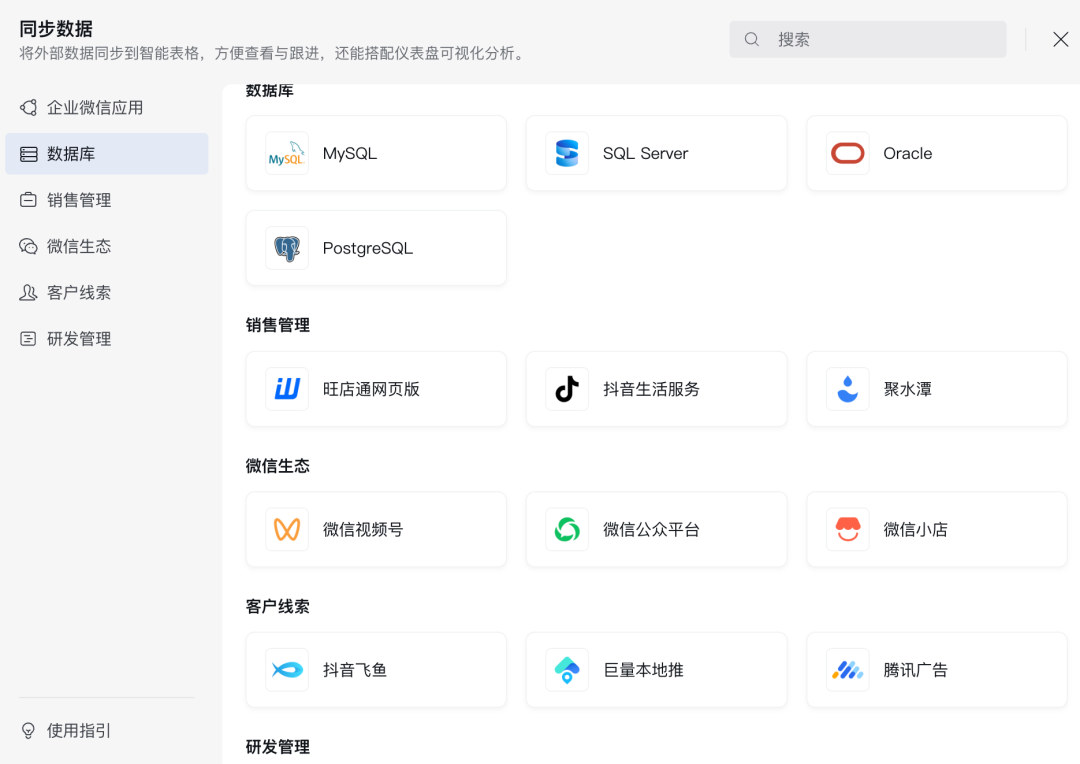Open the 腾讯广告 sync card

[937, 670]
